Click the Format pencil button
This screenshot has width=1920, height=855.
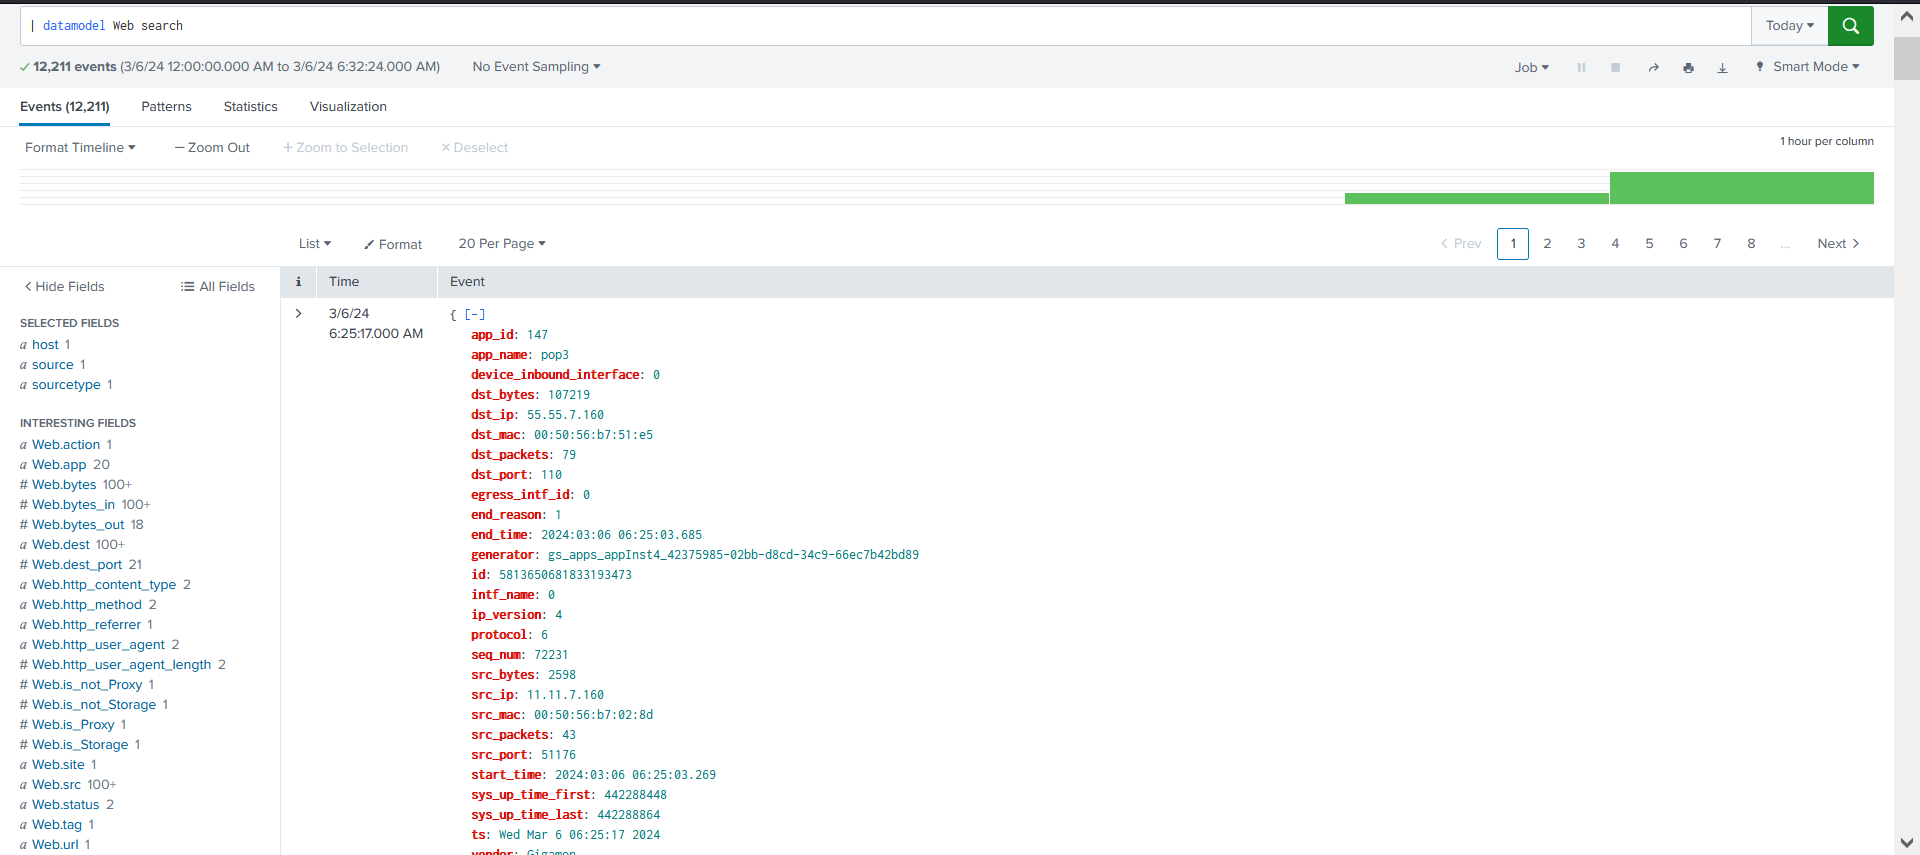(392, 244)
